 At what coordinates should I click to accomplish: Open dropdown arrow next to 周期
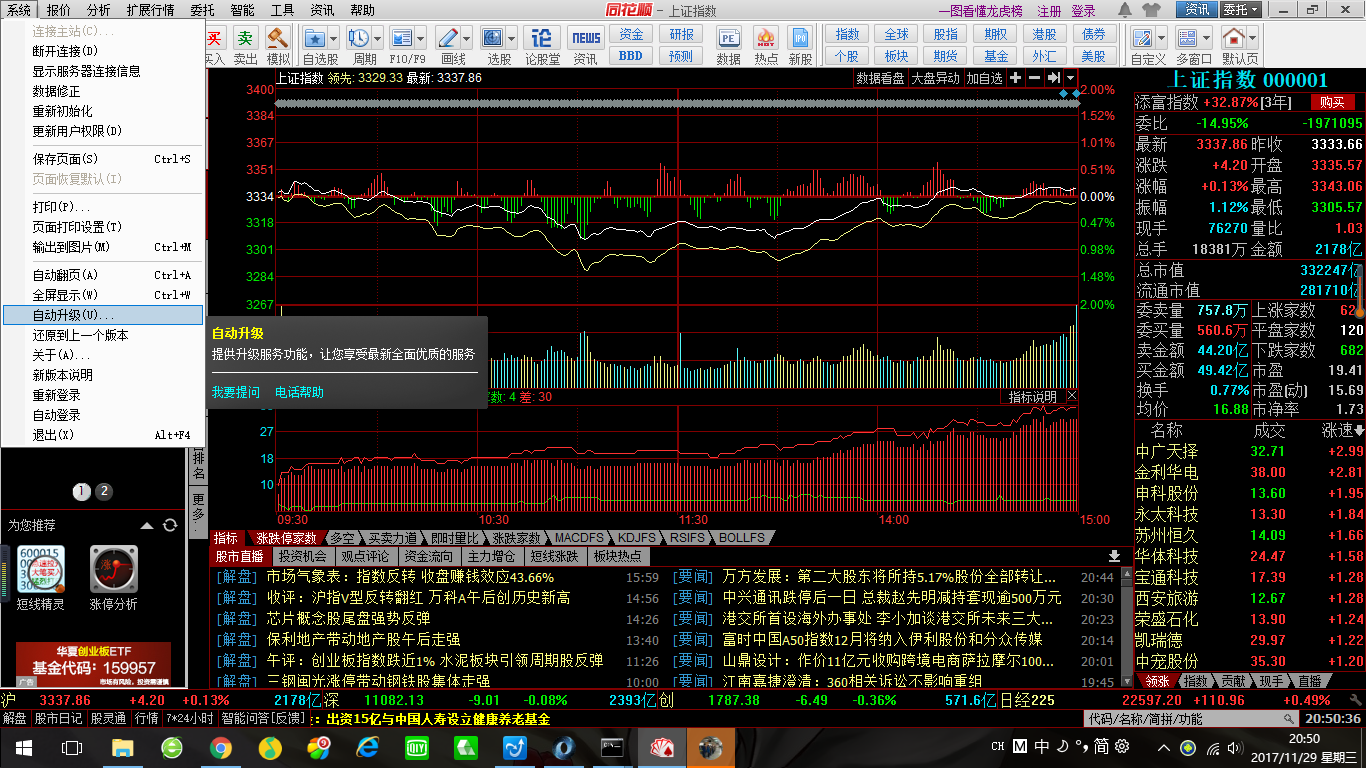(x=379, y=39)
